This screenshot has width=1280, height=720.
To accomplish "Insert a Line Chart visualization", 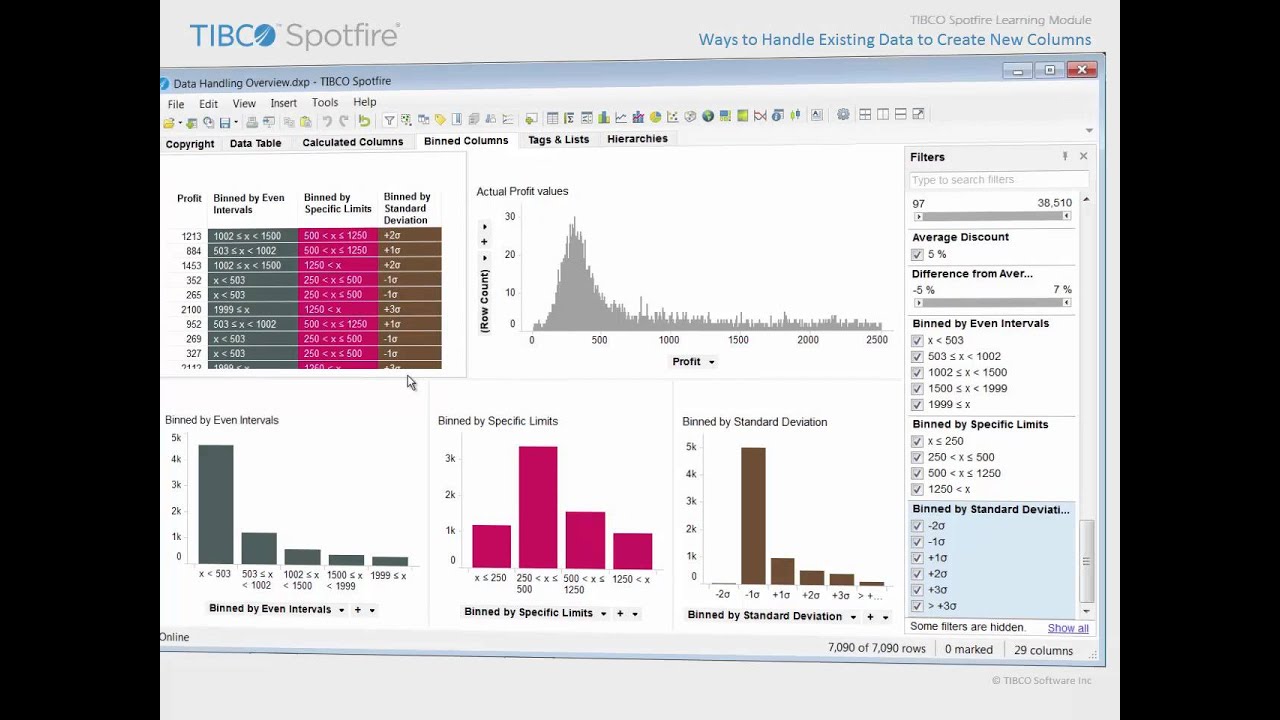I will [x=621, y=117].
